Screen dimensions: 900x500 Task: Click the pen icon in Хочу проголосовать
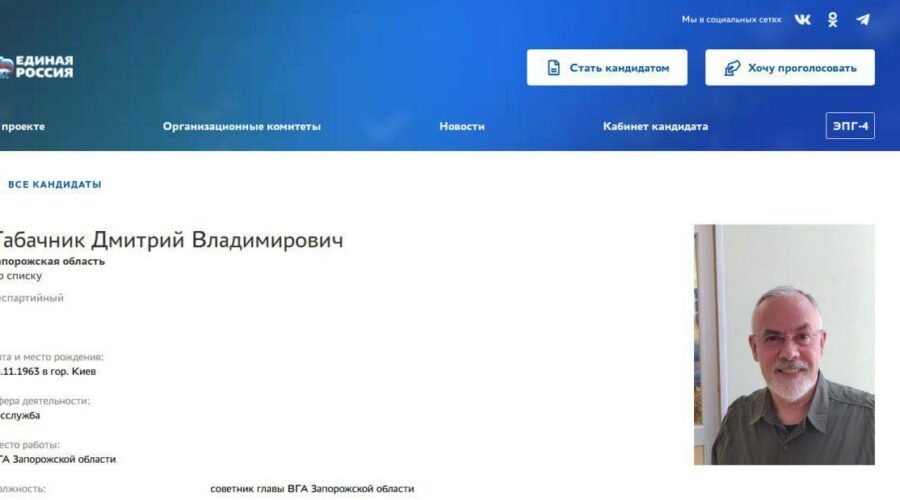point(731,68)
